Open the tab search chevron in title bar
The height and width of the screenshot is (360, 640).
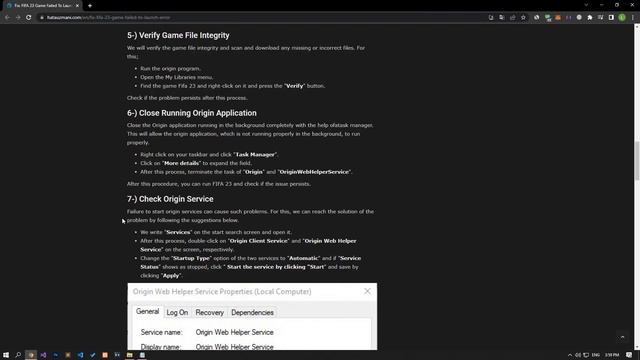[x=586, y=5]
